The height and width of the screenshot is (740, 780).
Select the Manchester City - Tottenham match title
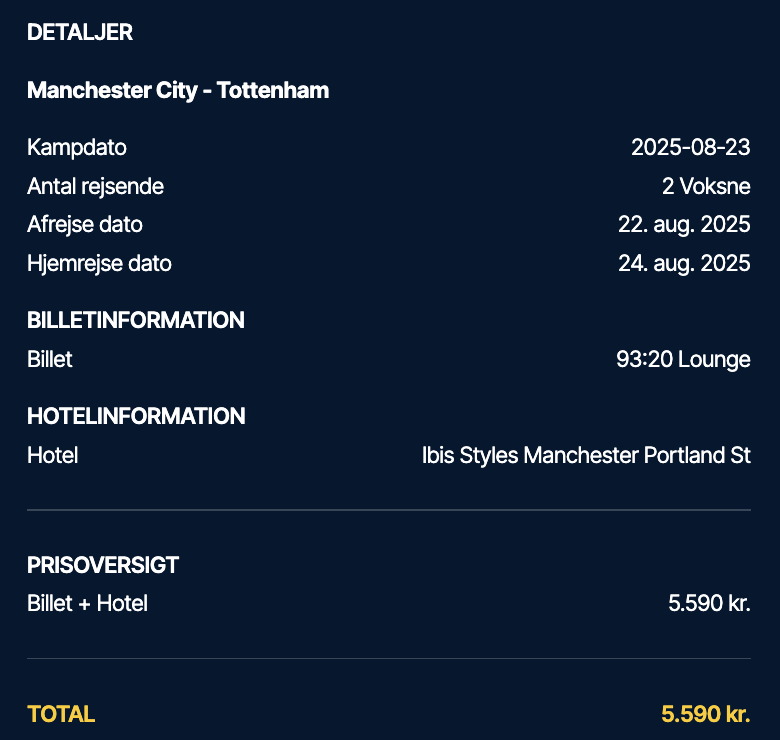click(x=178, y=91)
